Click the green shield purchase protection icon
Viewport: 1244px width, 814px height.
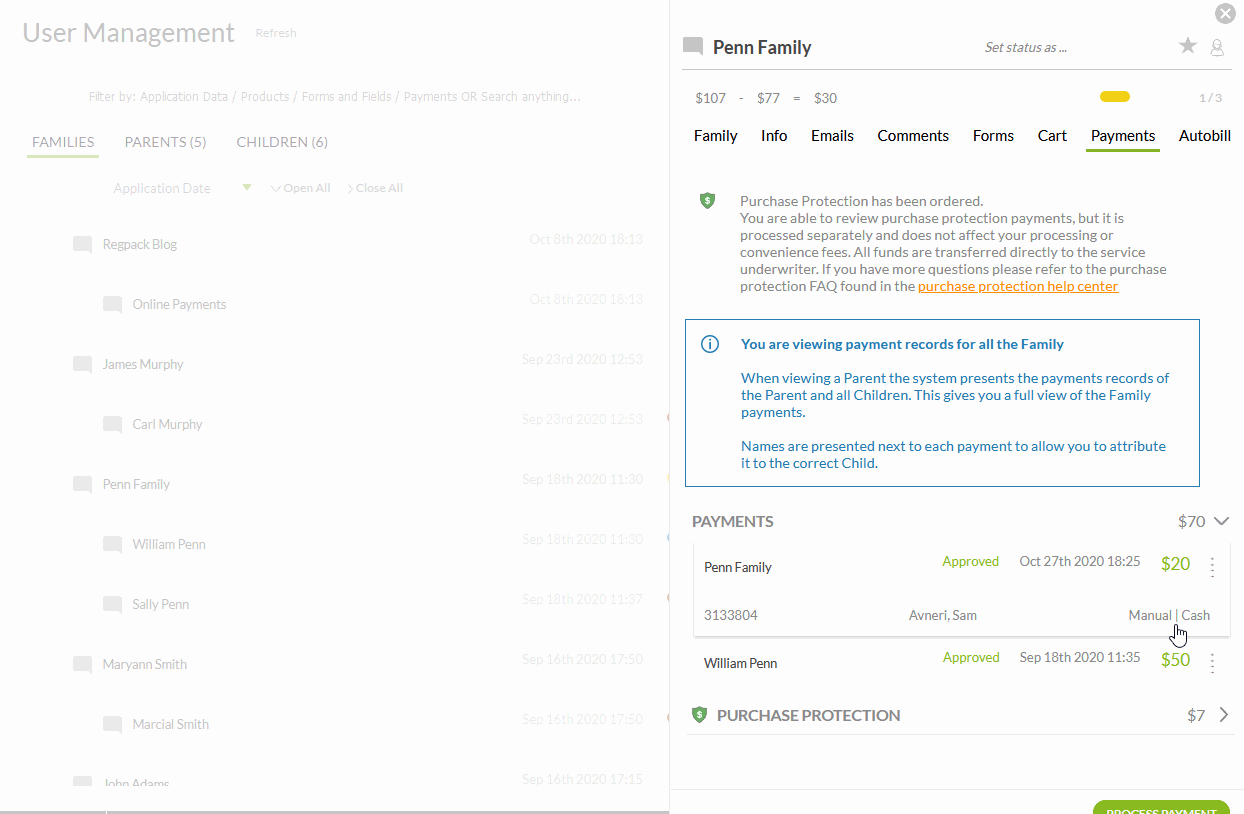coord(708,200)
